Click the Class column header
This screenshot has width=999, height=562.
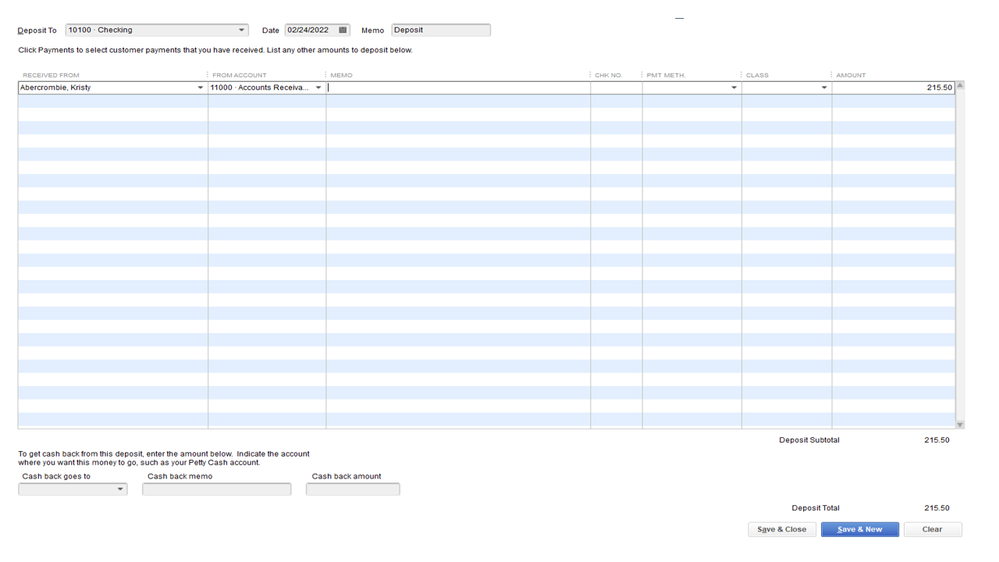758,75
